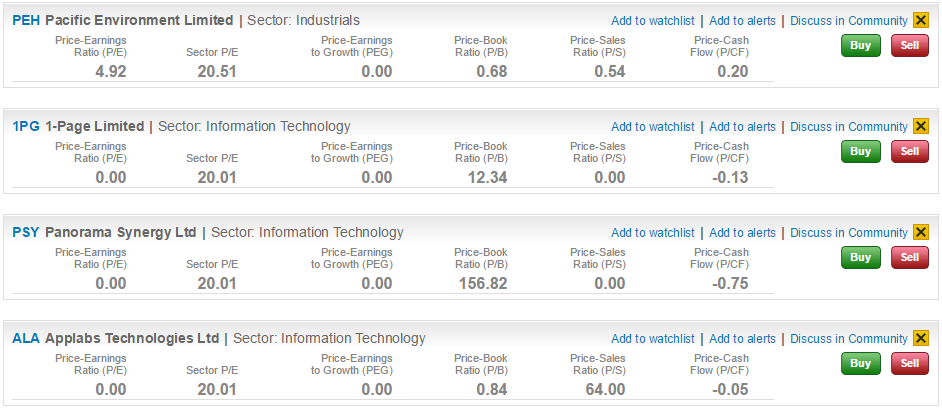This screenshot has height=409, width=942.
Task: Sell Applabs Technologies Ltd shares
Action: 909,363
